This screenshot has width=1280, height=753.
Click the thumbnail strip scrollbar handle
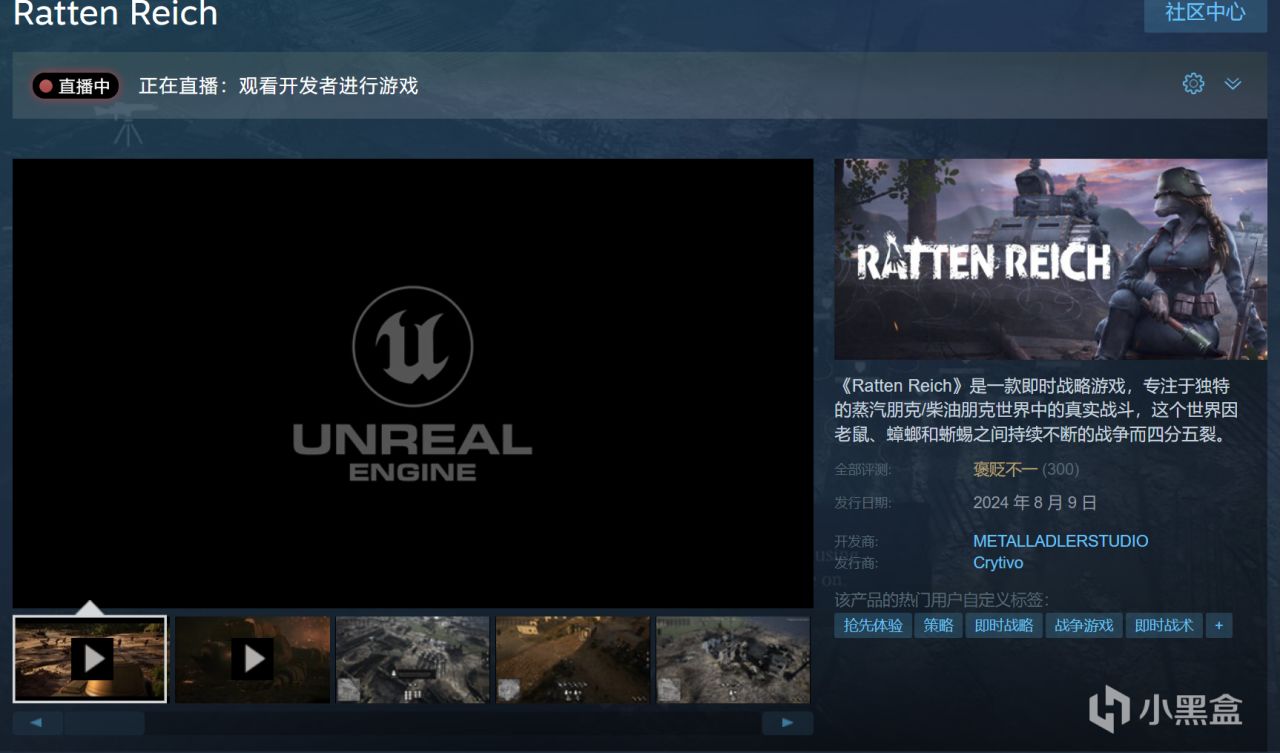tap(104, 723)
